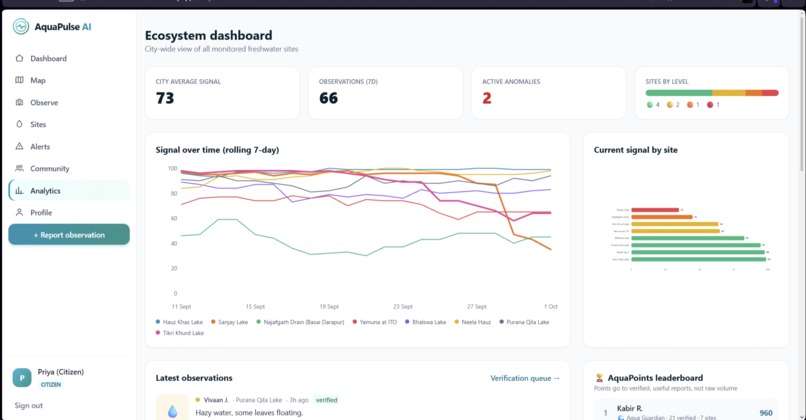
Task: Click the Latest observations heading
Action: tap(194, 378)
